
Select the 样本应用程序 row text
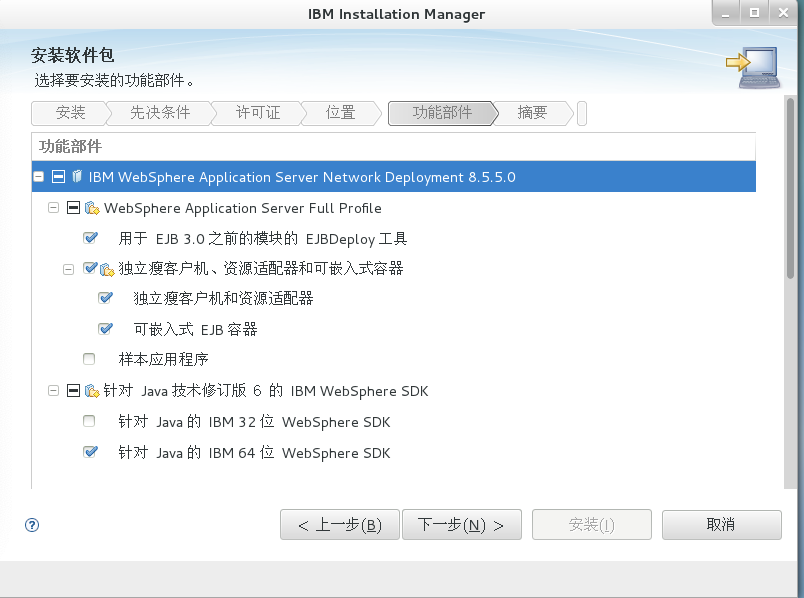click(x=164, y=360)
